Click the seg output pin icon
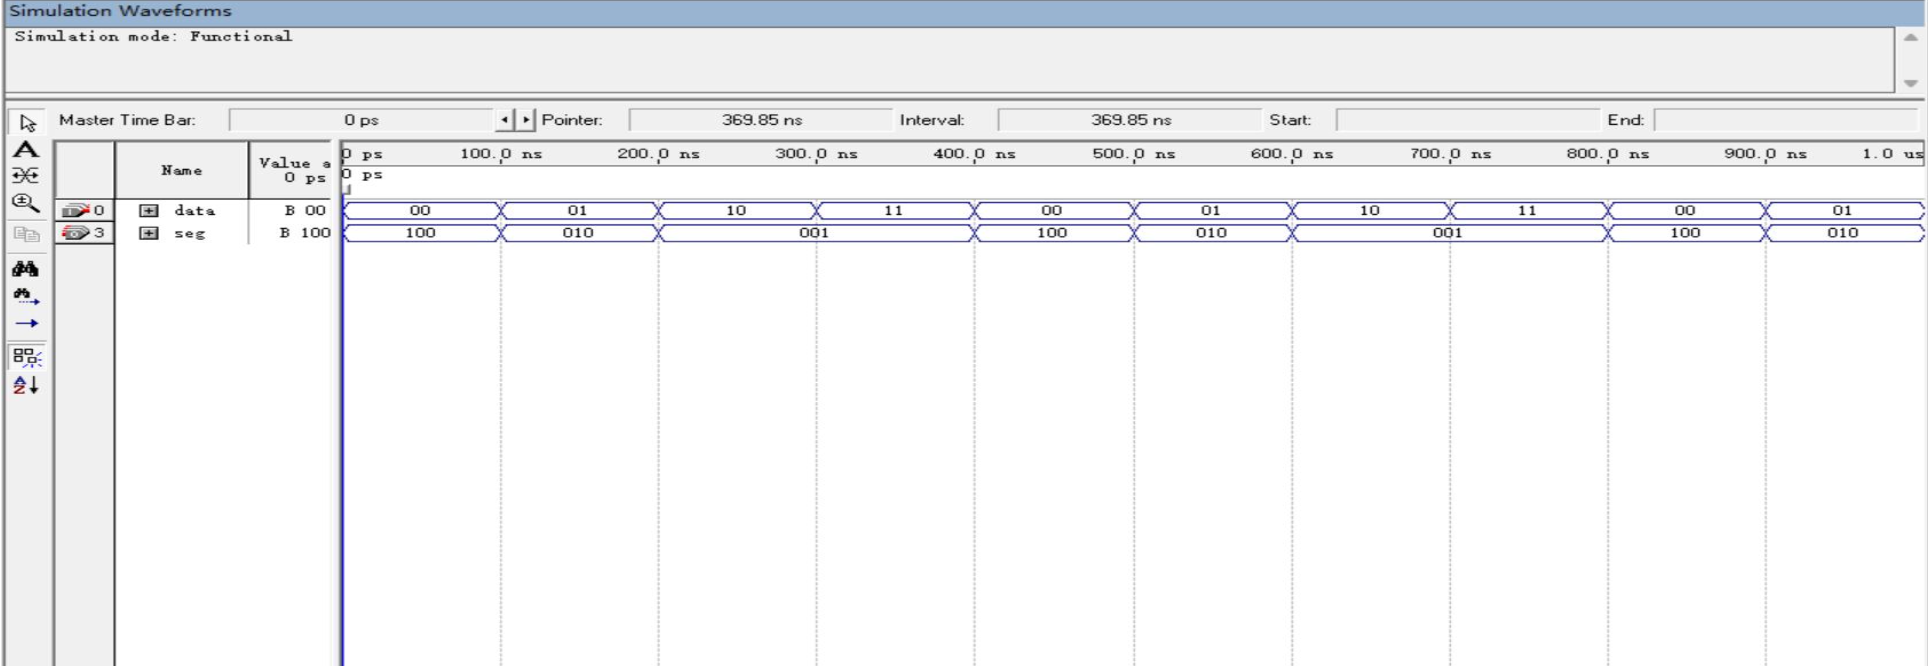The image size is (1930, 672). pos(75,233)
